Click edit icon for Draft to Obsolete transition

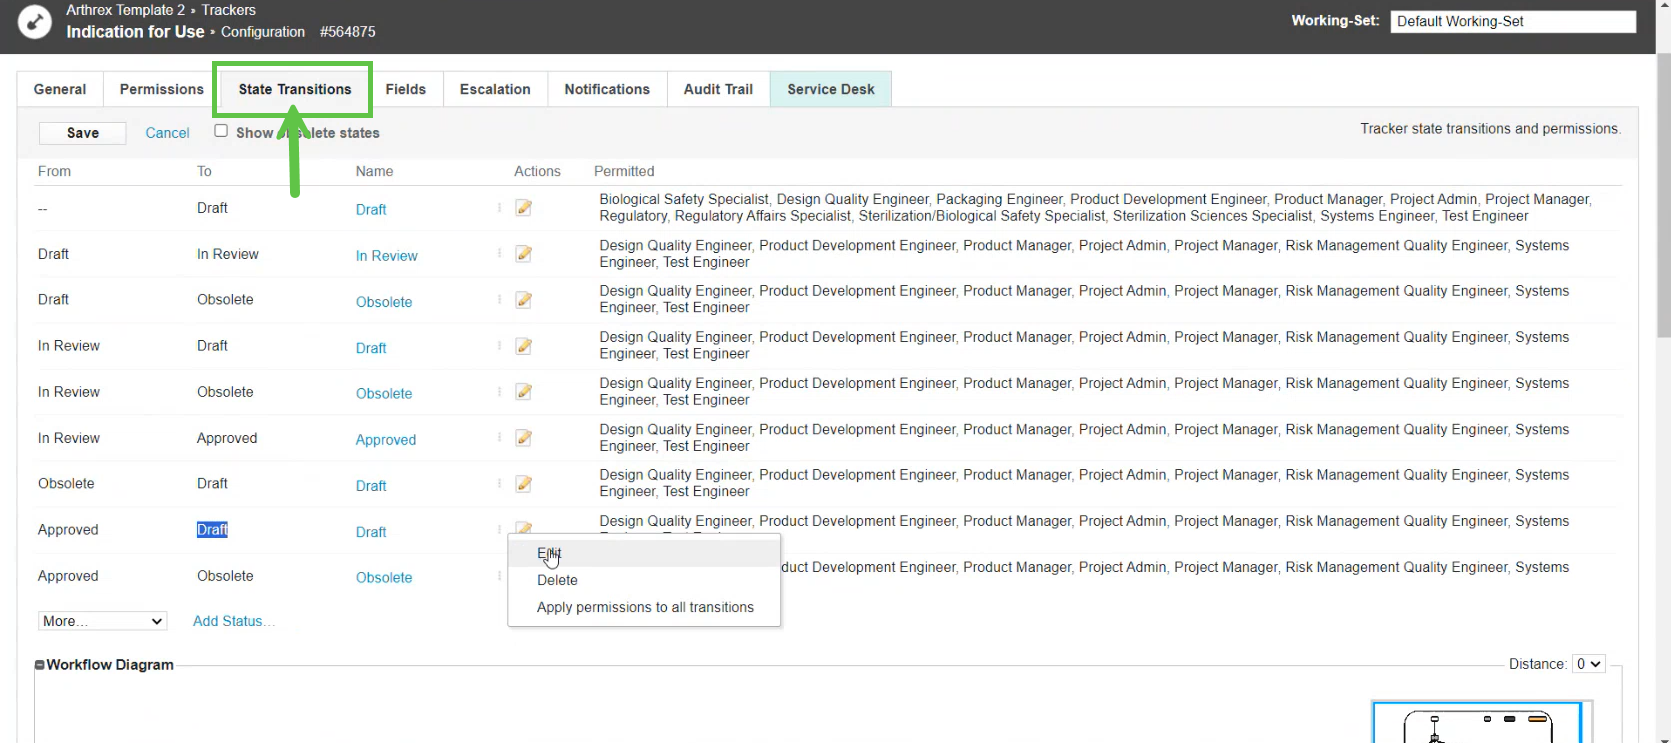click(x=523, y=300)
